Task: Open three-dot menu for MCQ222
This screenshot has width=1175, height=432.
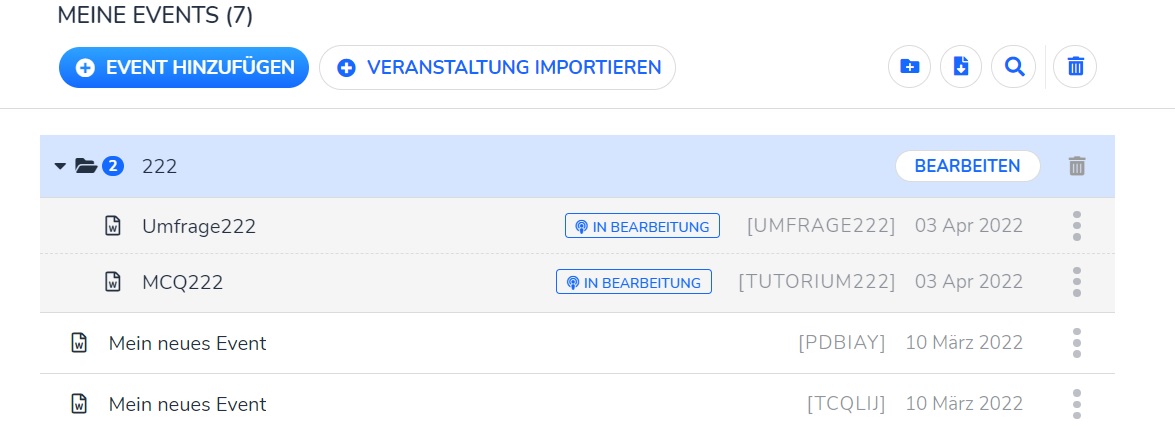Action: coord(1076,282)
